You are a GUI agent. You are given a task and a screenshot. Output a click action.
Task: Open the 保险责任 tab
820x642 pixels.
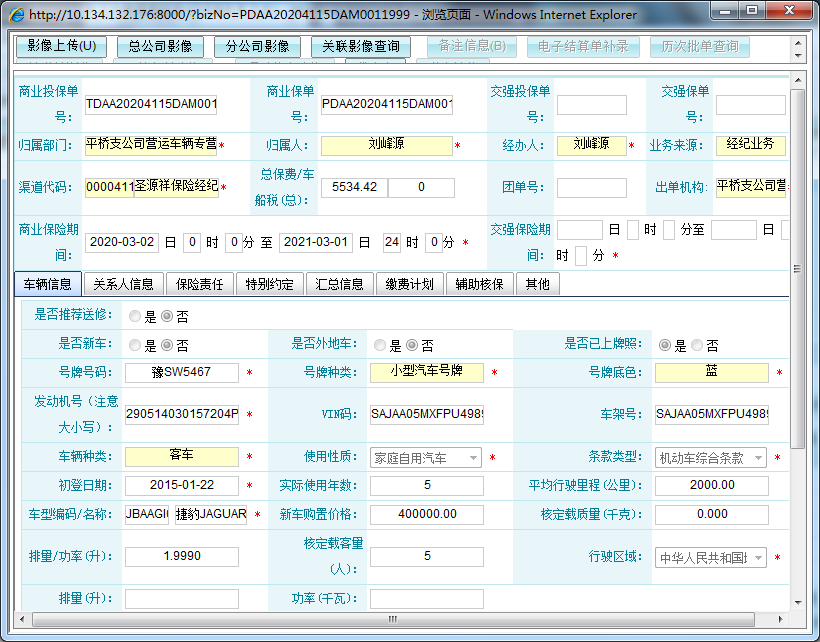[200, 284]
